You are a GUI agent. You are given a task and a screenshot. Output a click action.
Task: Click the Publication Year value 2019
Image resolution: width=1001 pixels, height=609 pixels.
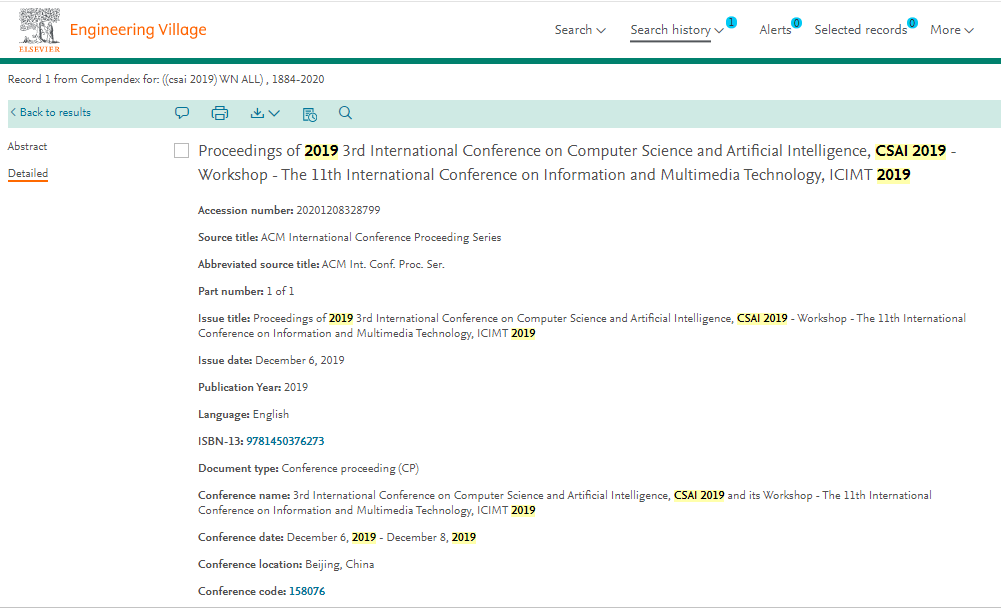click(x=296, y=387)
